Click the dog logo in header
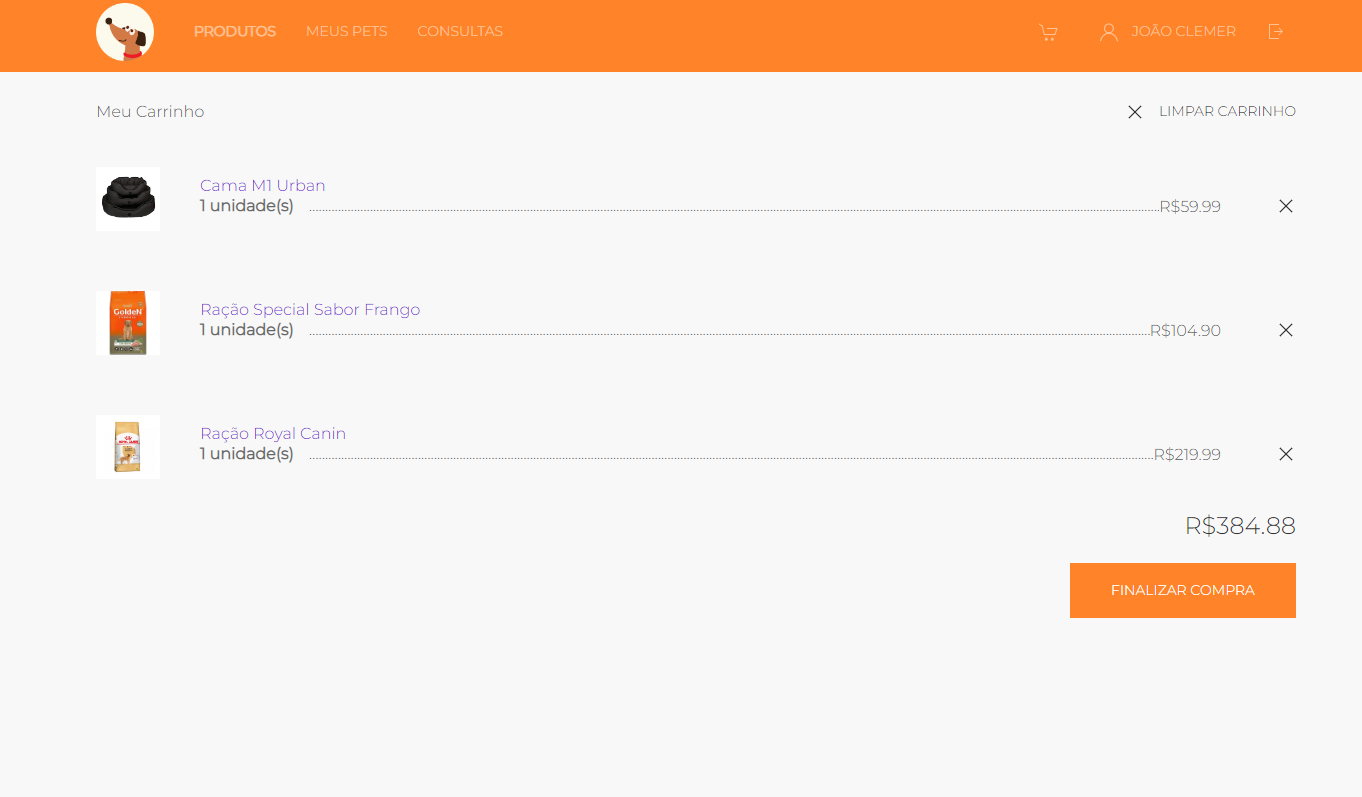The height and width of the screenshot is (797, 1362). tap(125, 32)
